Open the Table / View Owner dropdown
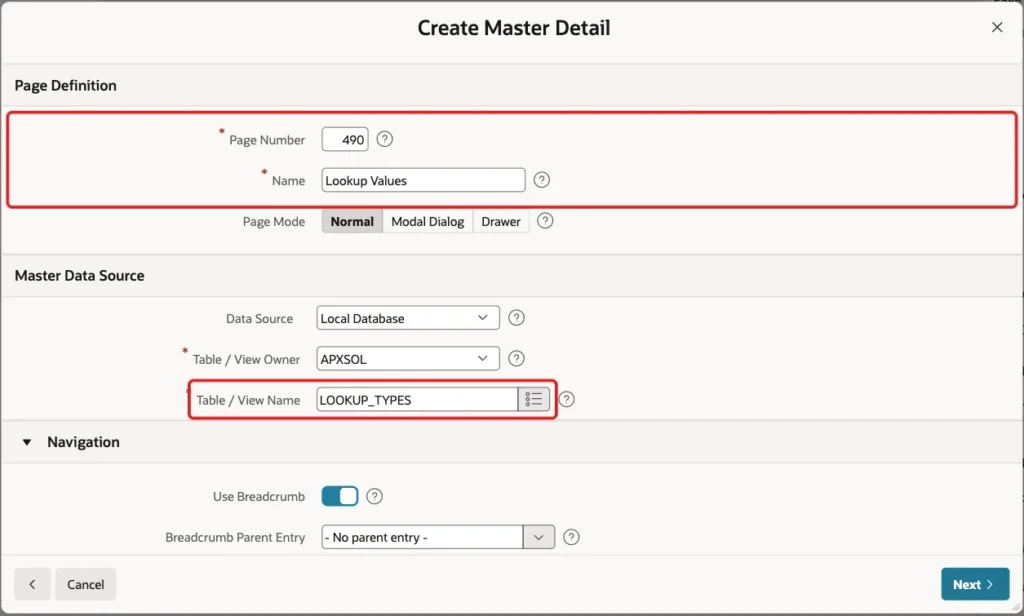This screenshot has height=616, width=1024. point(408,359)
